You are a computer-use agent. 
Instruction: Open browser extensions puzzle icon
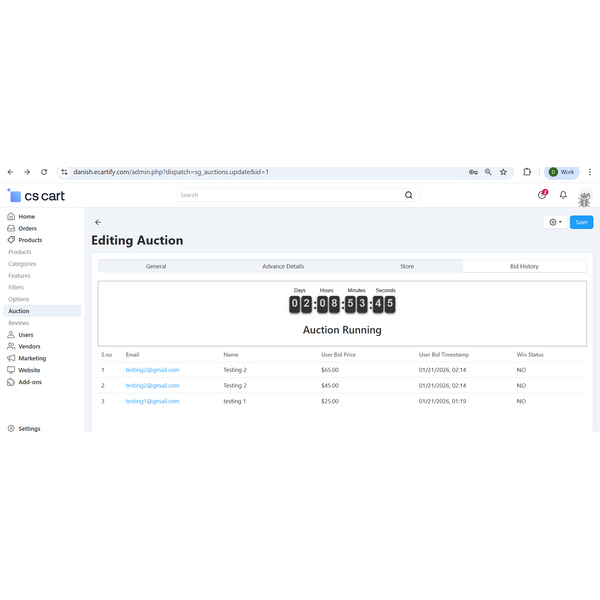pos(527,172)
